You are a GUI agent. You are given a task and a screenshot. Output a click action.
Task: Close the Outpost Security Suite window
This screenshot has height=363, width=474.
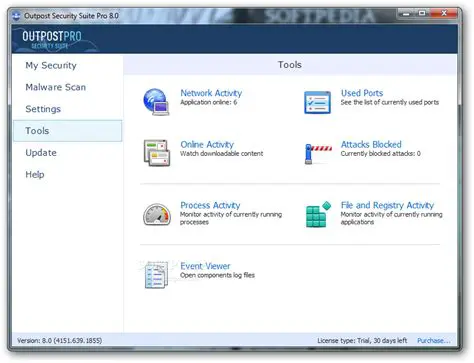444,14
